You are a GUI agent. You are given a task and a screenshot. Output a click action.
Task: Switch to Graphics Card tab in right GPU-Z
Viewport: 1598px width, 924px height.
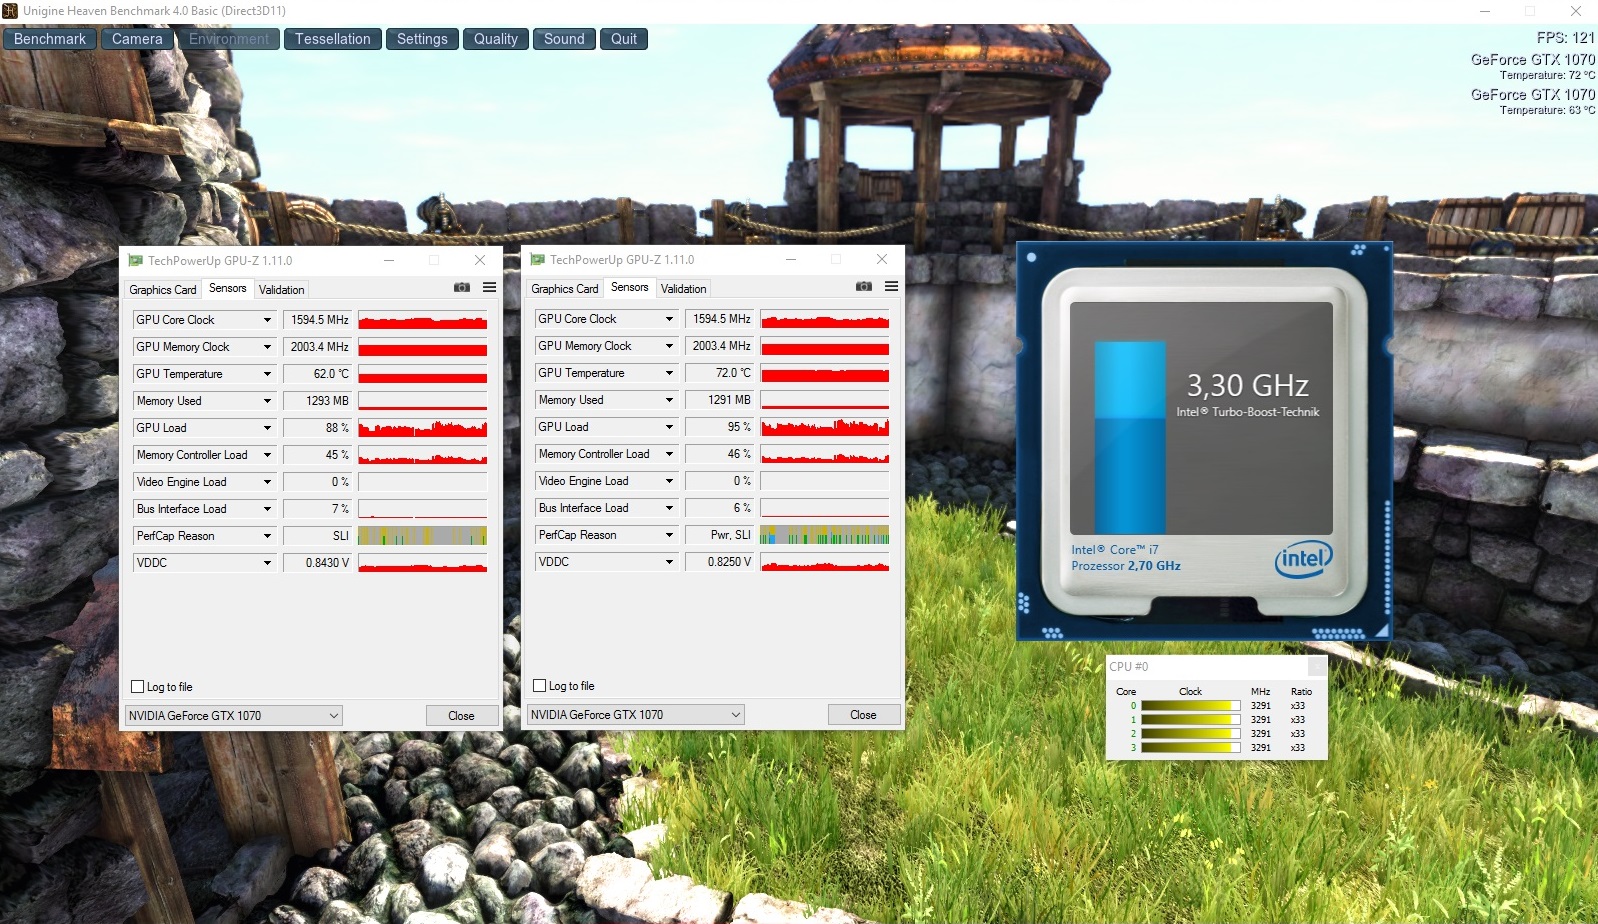565,289
